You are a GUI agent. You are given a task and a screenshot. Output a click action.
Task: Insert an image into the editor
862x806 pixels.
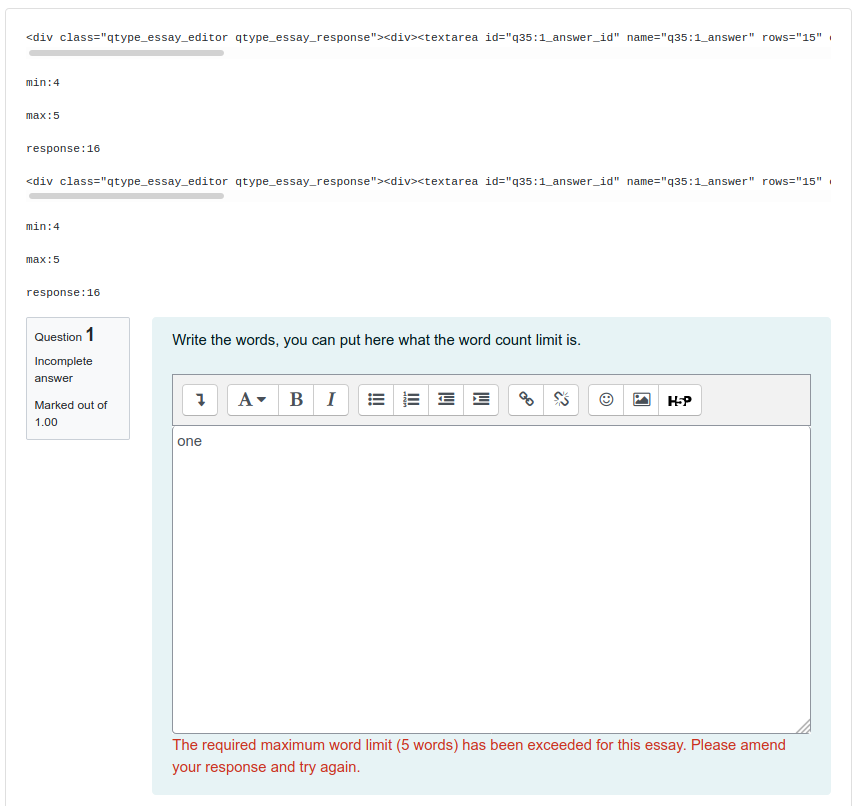coord(641,400)
